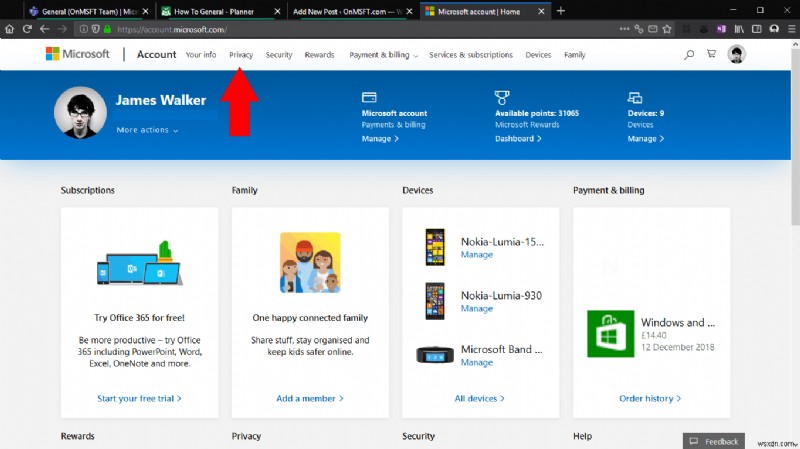The image size is (800, 449).
Task: Click the site secure padlock icon
Action: pos(107,29)
